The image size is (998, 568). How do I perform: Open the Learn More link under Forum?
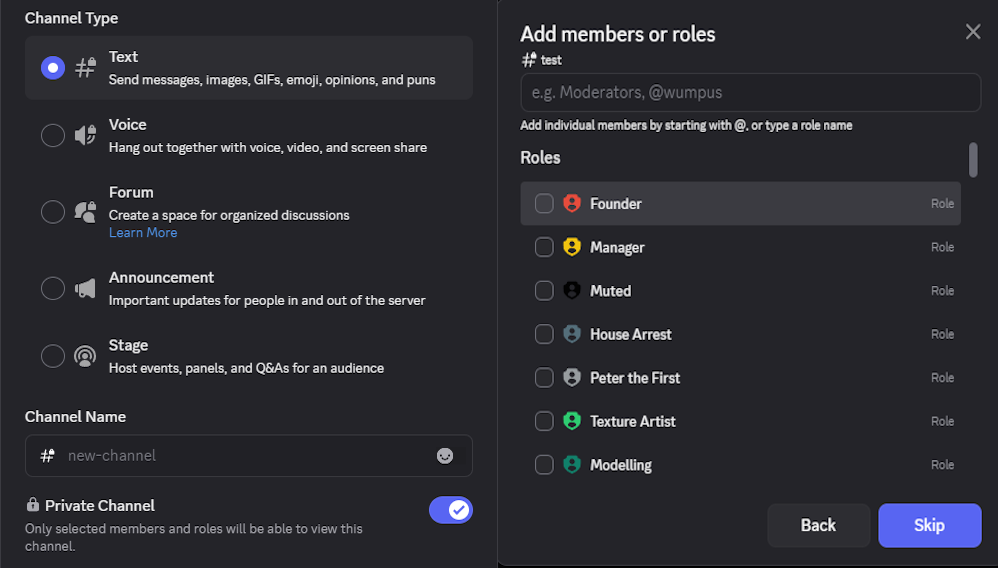point(143,232)
